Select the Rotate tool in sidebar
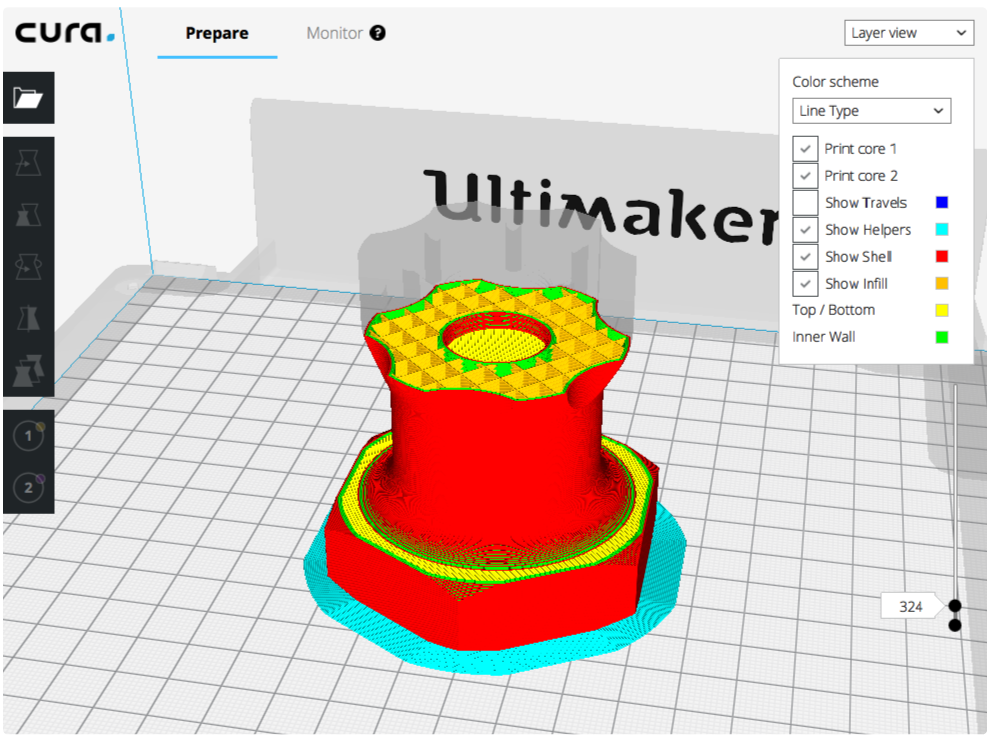This screenshot has height=740, width=990. pyautogui.click(x=28, y=266)
